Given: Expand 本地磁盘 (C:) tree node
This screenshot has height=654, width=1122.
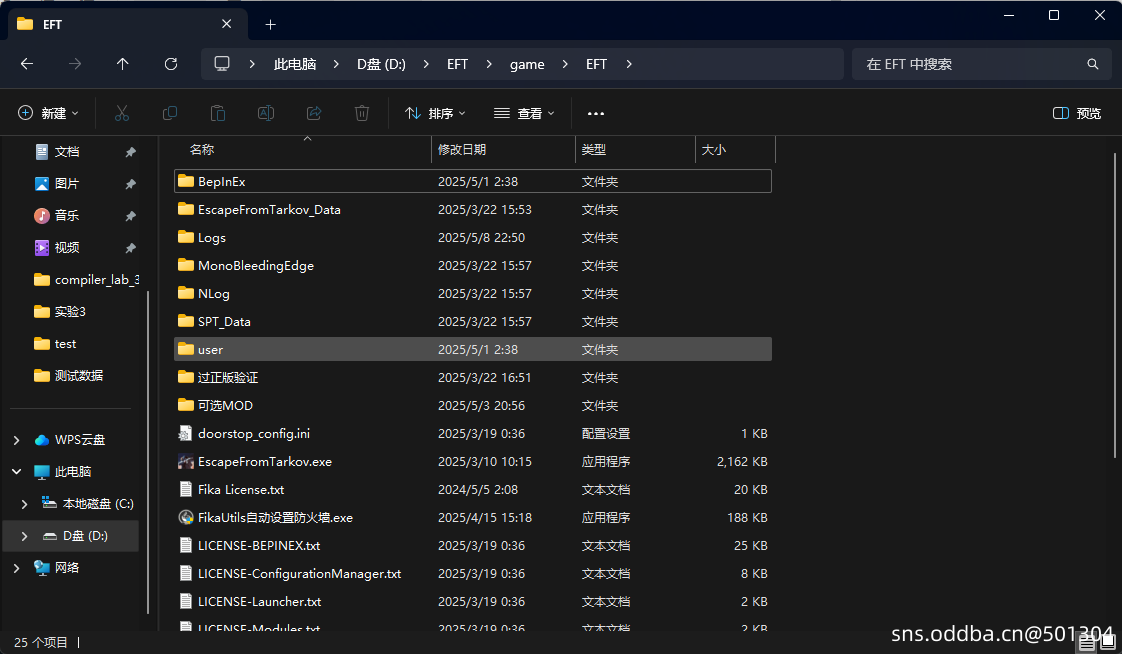Looking at the screenshot, I should (25, 504).
